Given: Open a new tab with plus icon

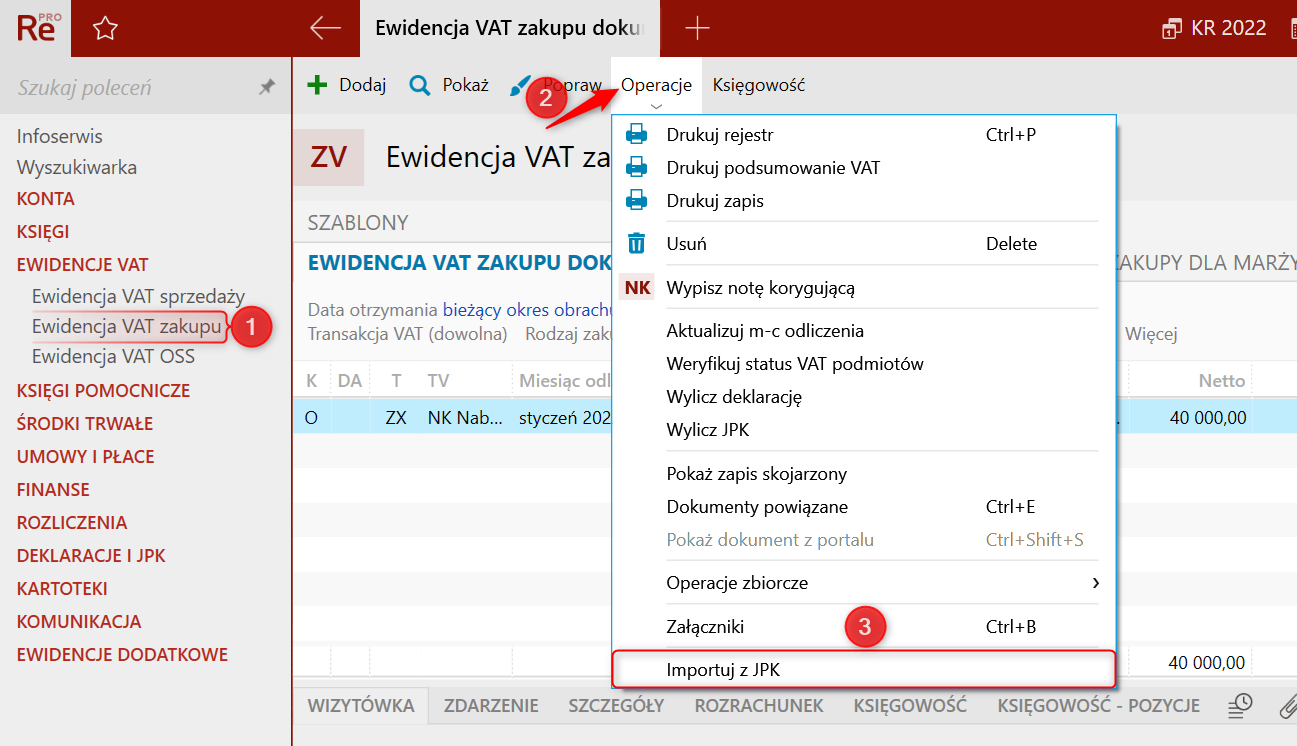Looking at the screenshot, I should (697, 28).
